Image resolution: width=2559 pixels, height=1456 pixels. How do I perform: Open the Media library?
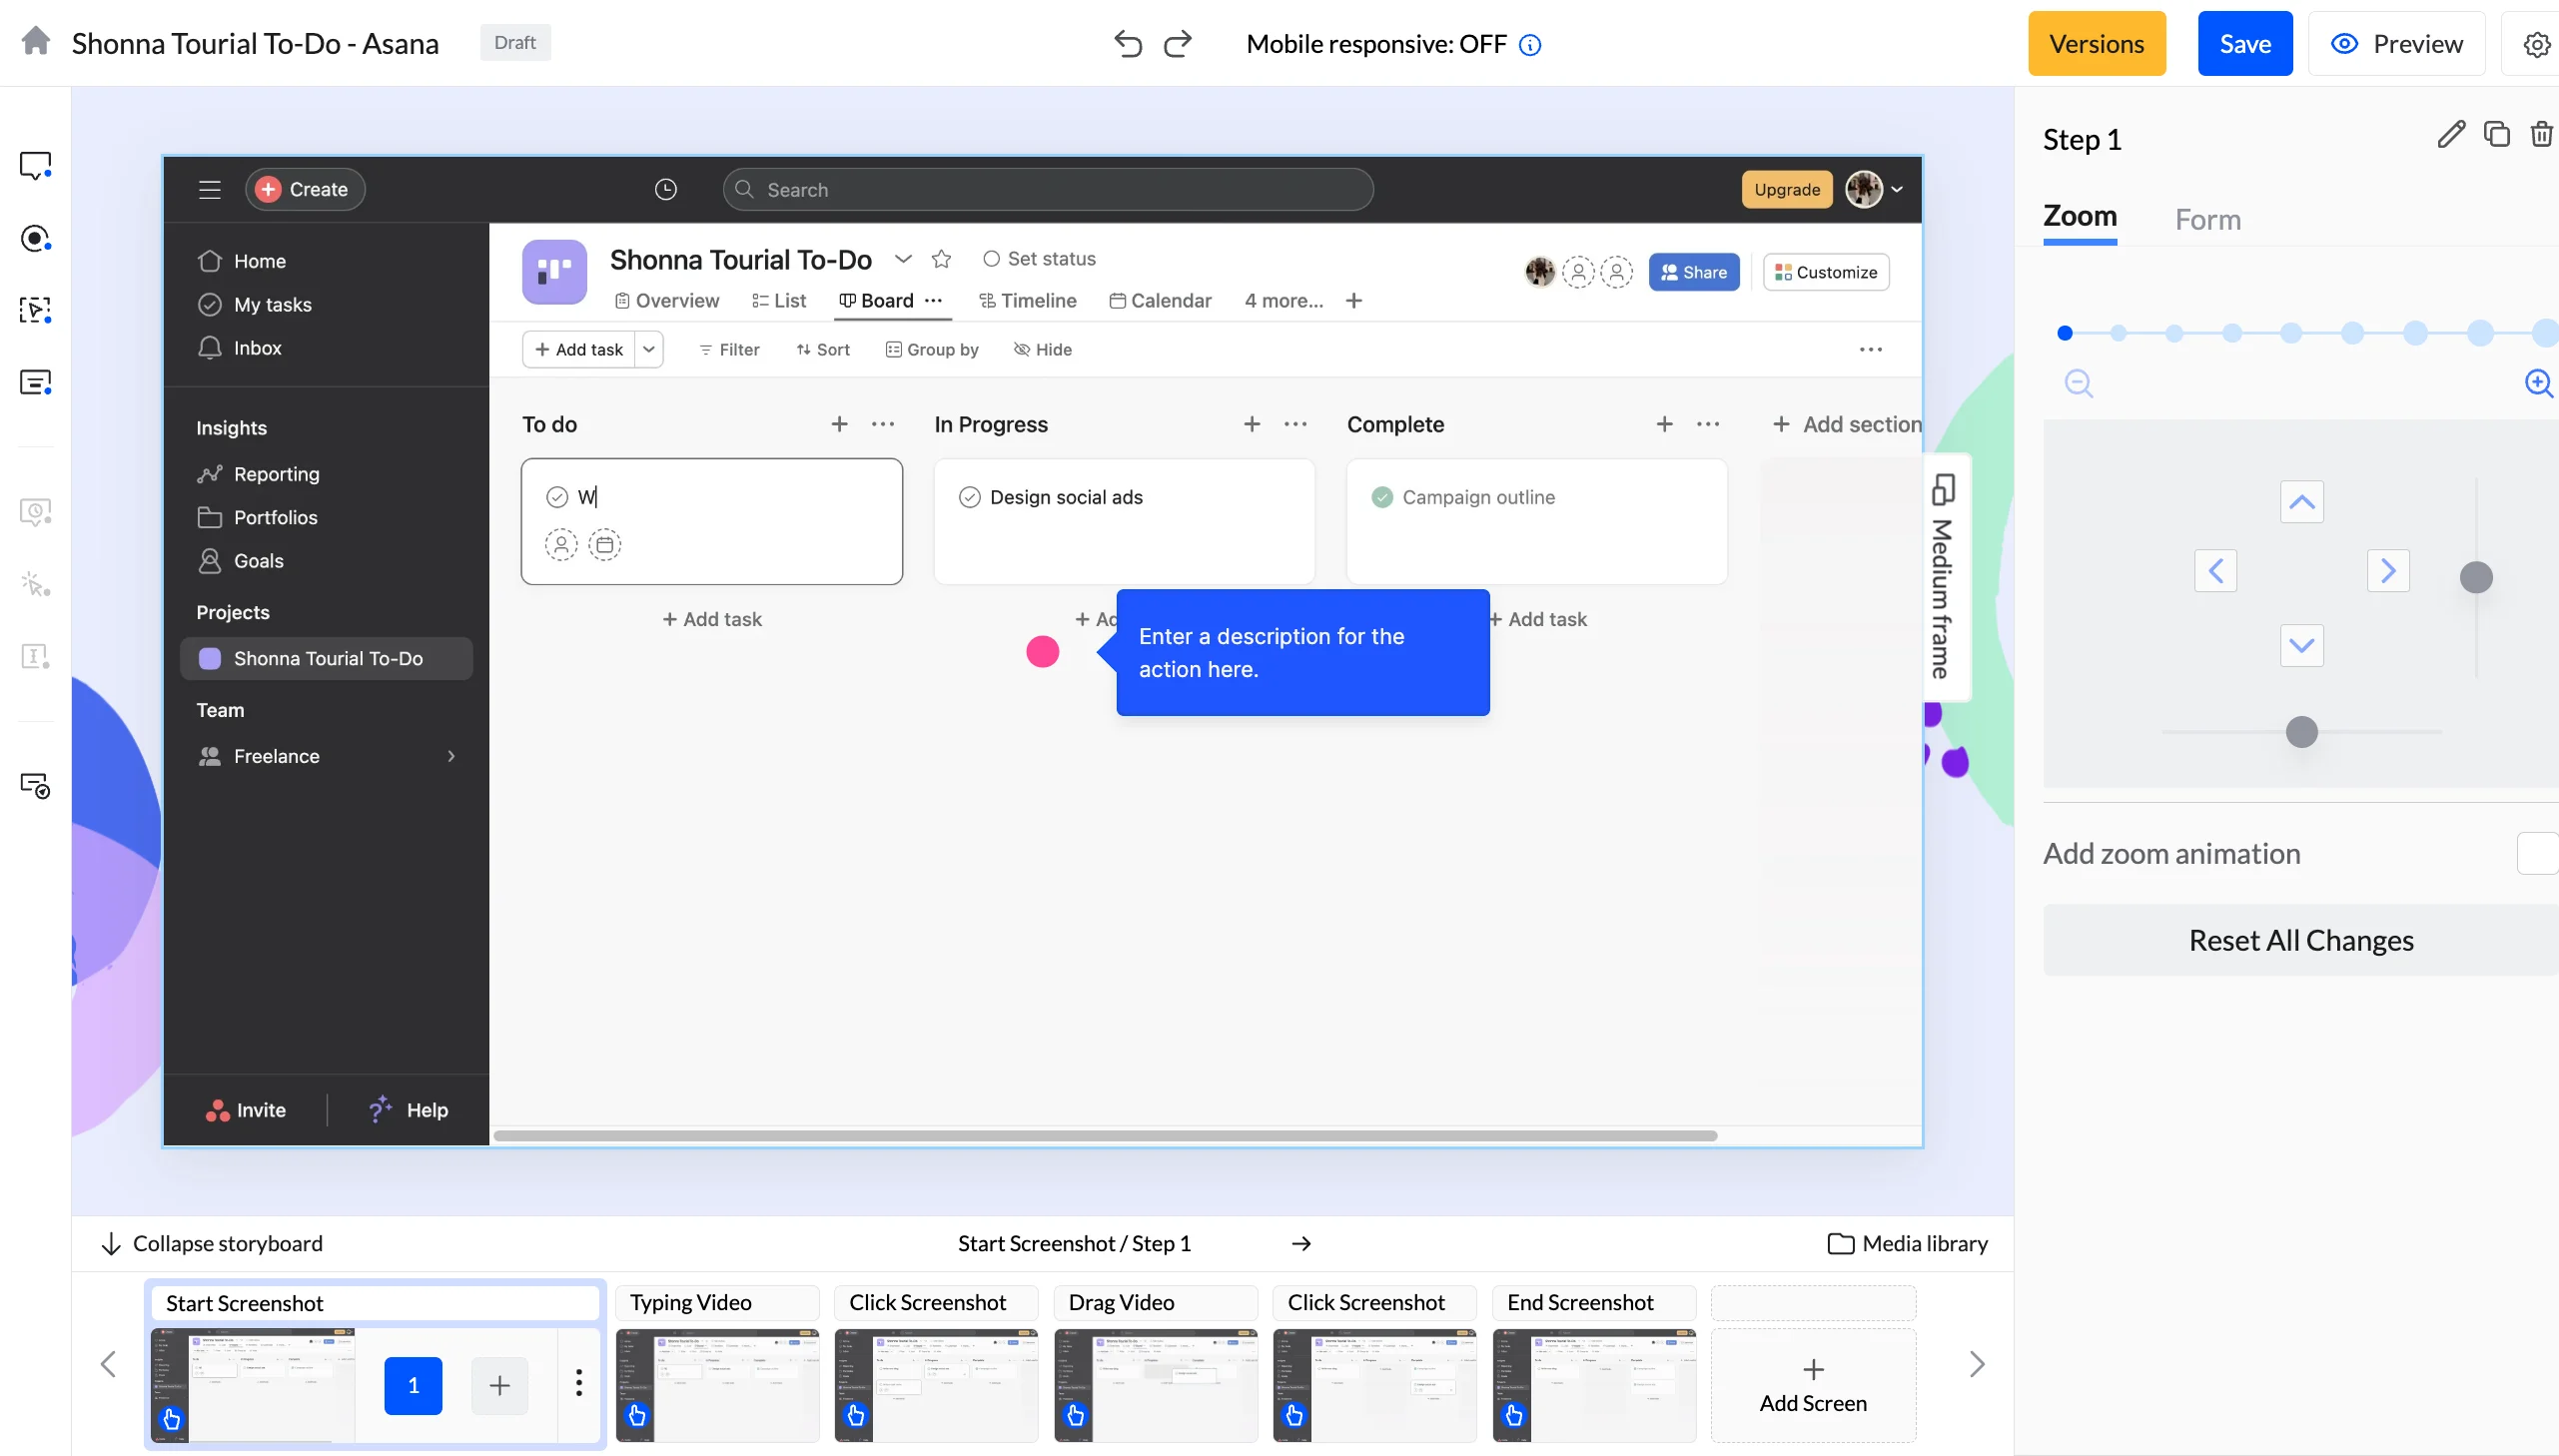pos(1907,1243)
